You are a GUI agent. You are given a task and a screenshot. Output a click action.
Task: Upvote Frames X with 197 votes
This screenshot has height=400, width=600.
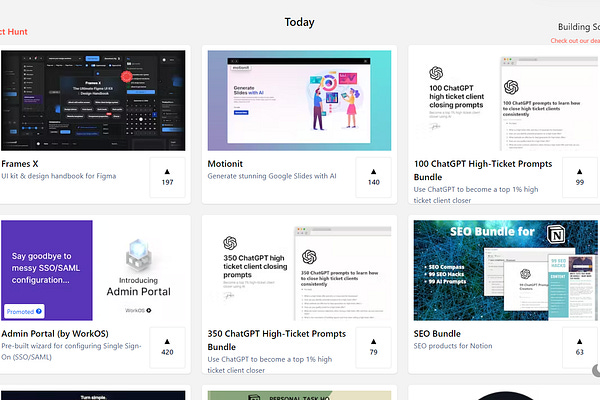tap(167, 177)
